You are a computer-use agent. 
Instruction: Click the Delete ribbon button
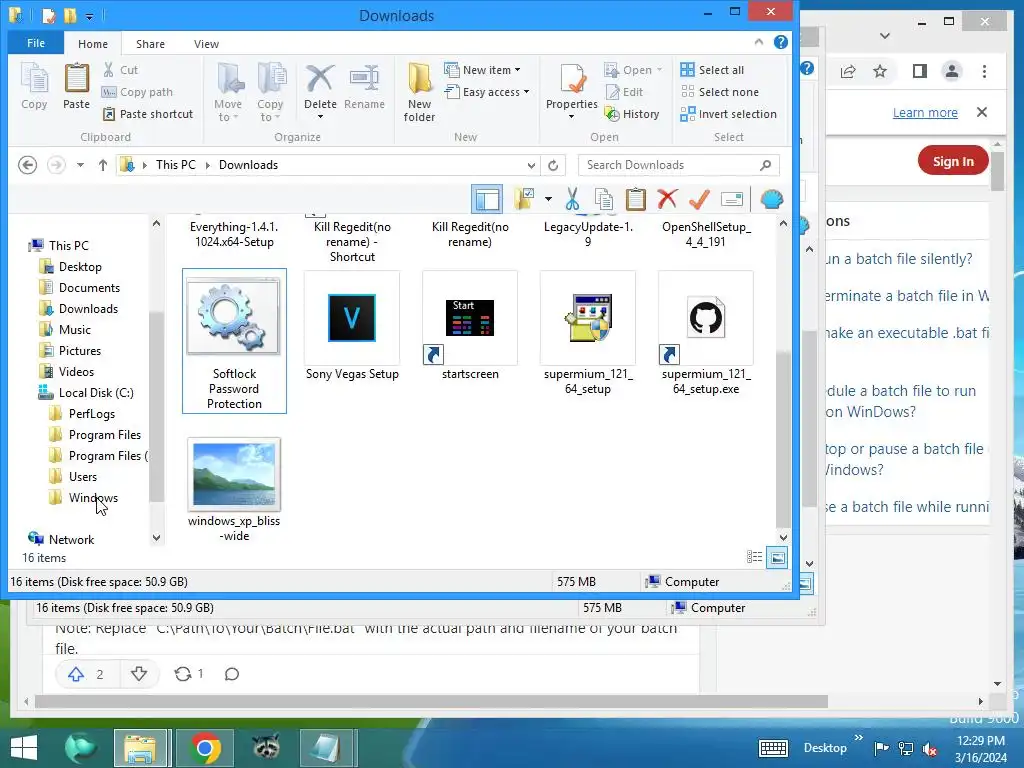coord(320,91)
